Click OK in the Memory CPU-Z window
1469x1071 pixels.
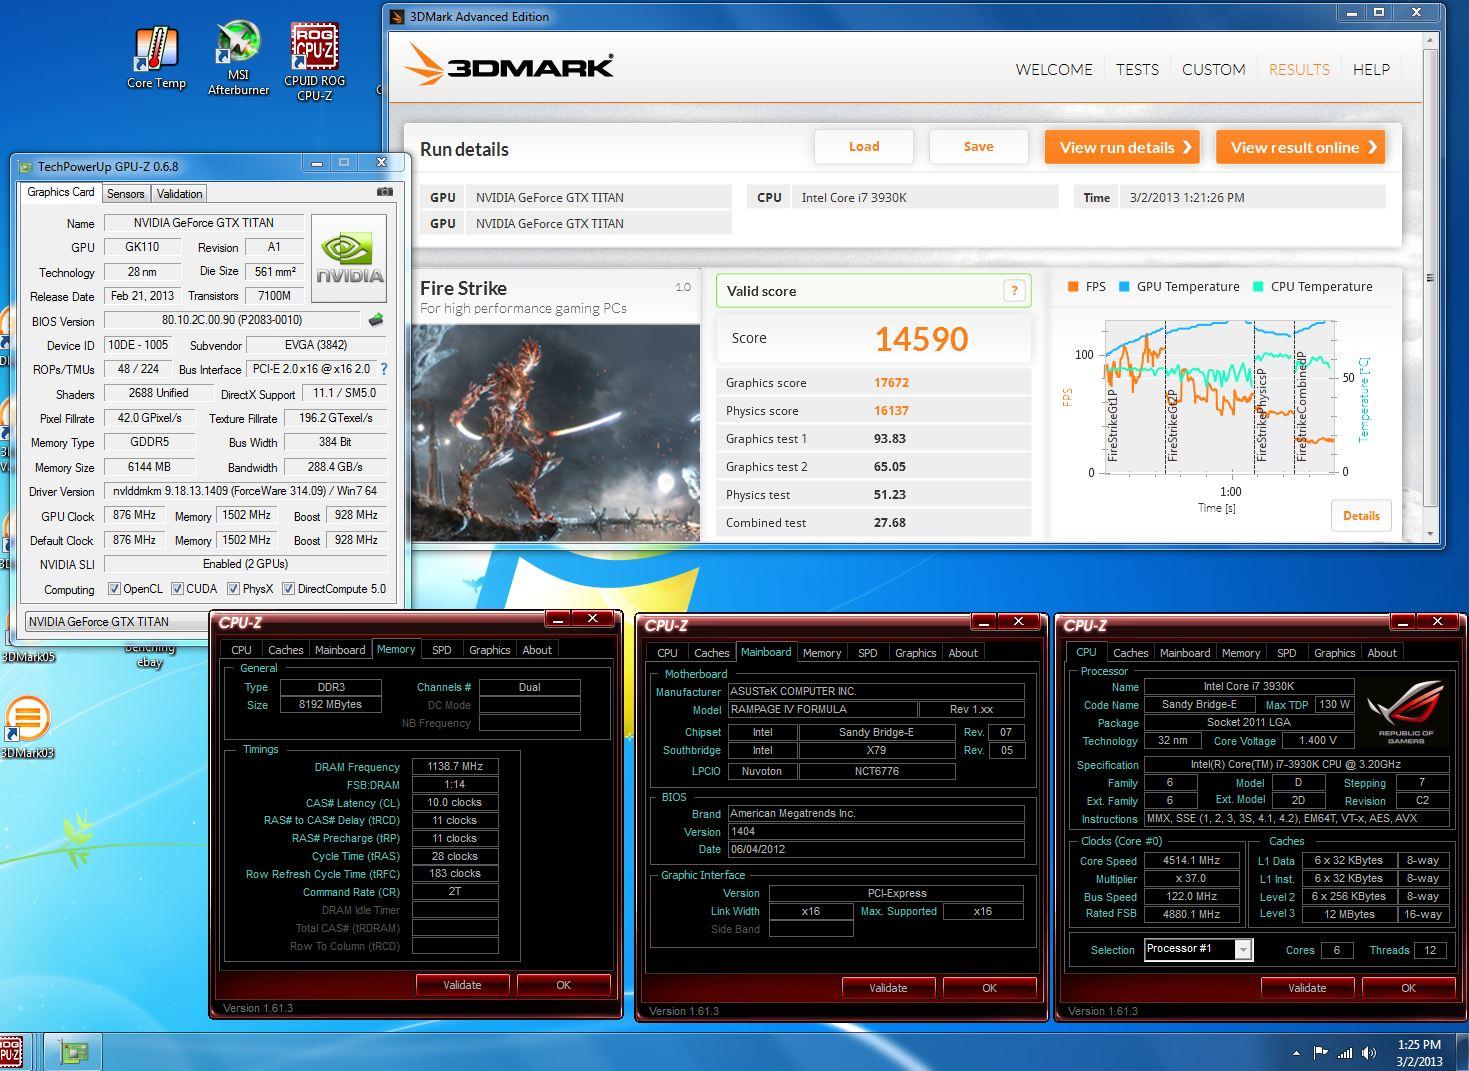[x=563, y=985]
